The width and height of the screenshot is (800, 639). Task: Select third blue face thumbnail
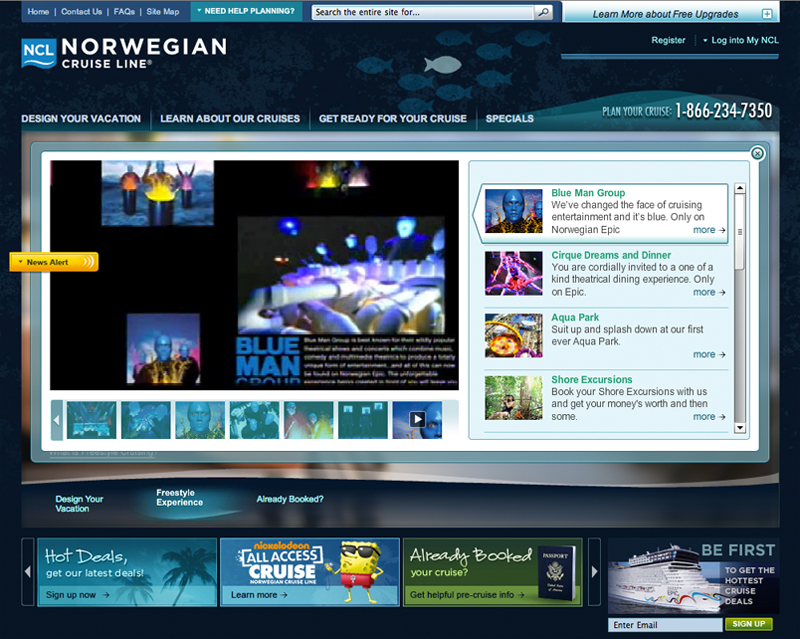click(x=200, y=420)
